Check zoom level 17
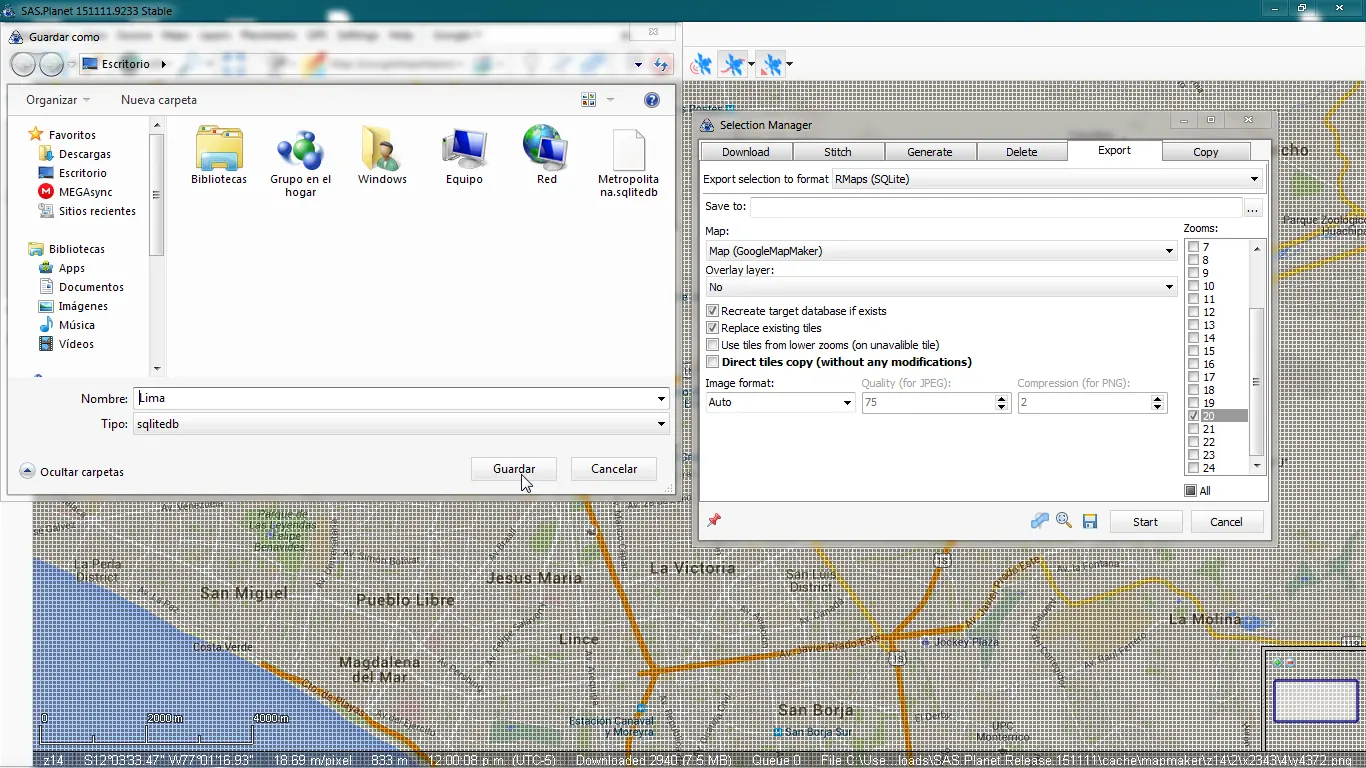 click(1194, 377)
